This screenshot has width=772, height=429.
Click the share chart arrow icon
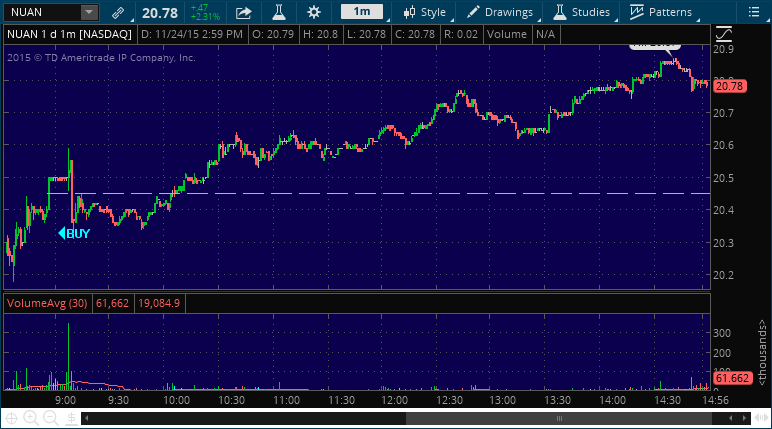point(243,12)
